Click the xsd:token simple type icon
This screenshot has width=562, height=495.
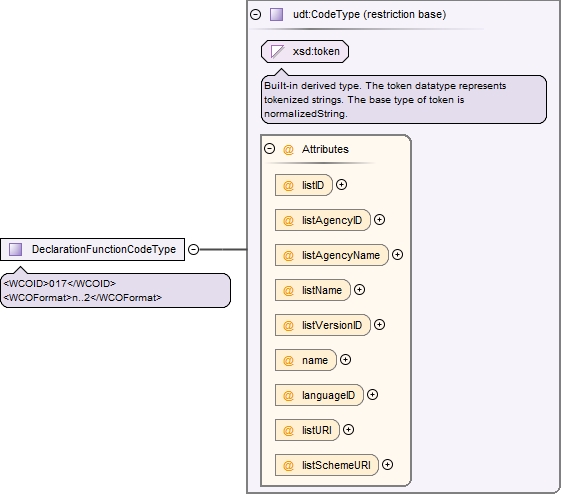click(x=277, y=51)
